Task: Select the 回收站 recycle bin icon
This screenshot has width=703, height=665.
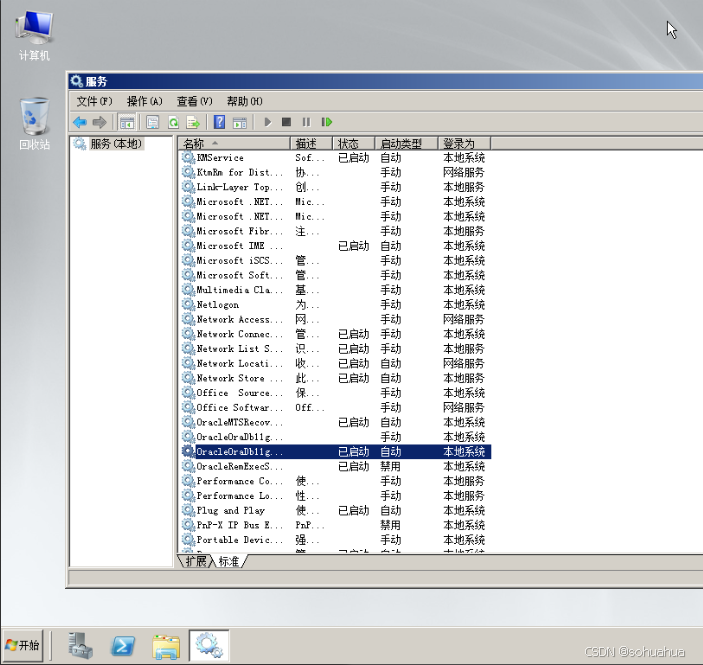Action: pyautogui.click(x=34, y=124)
